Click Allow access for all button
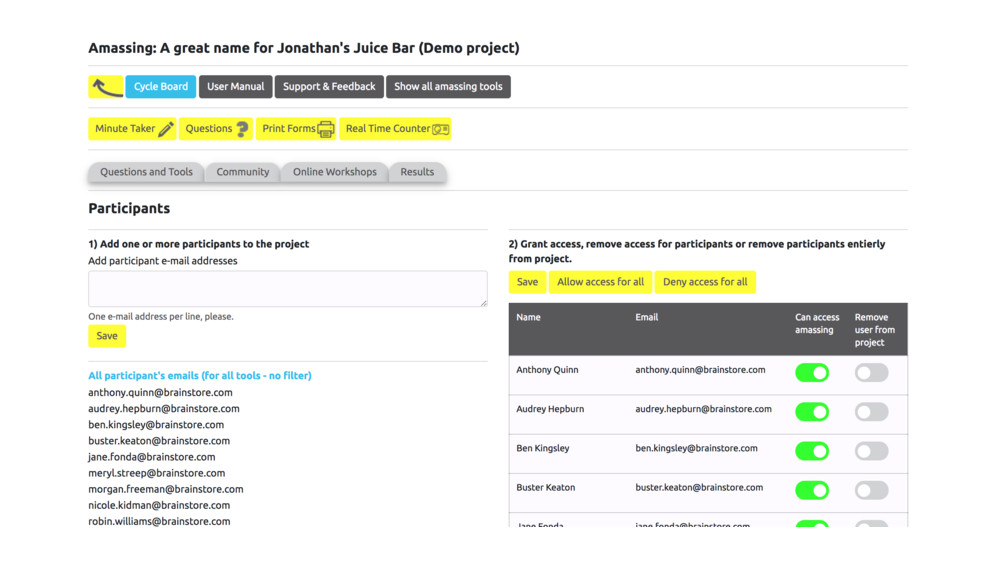This screenshot has height=562, width=1000. [600, 282]
